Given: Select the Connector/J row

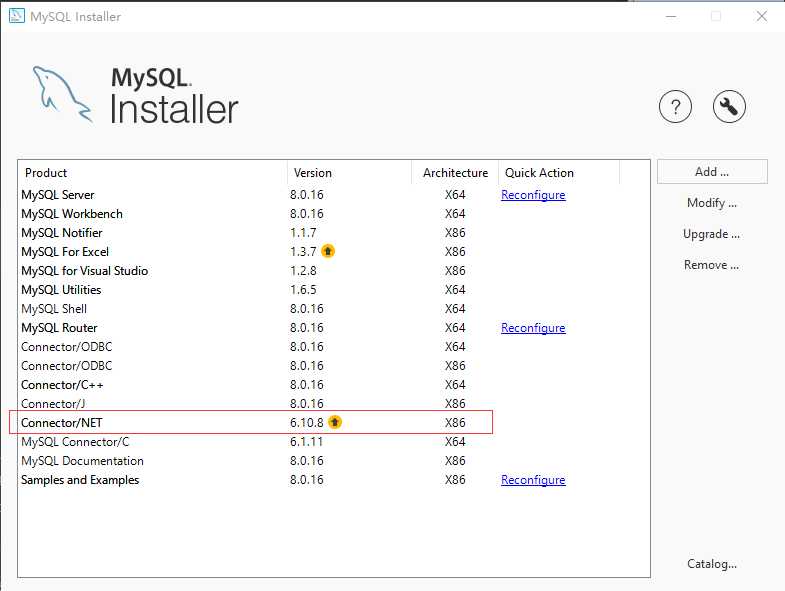Looking at the screenshot, I should [334, 404].
